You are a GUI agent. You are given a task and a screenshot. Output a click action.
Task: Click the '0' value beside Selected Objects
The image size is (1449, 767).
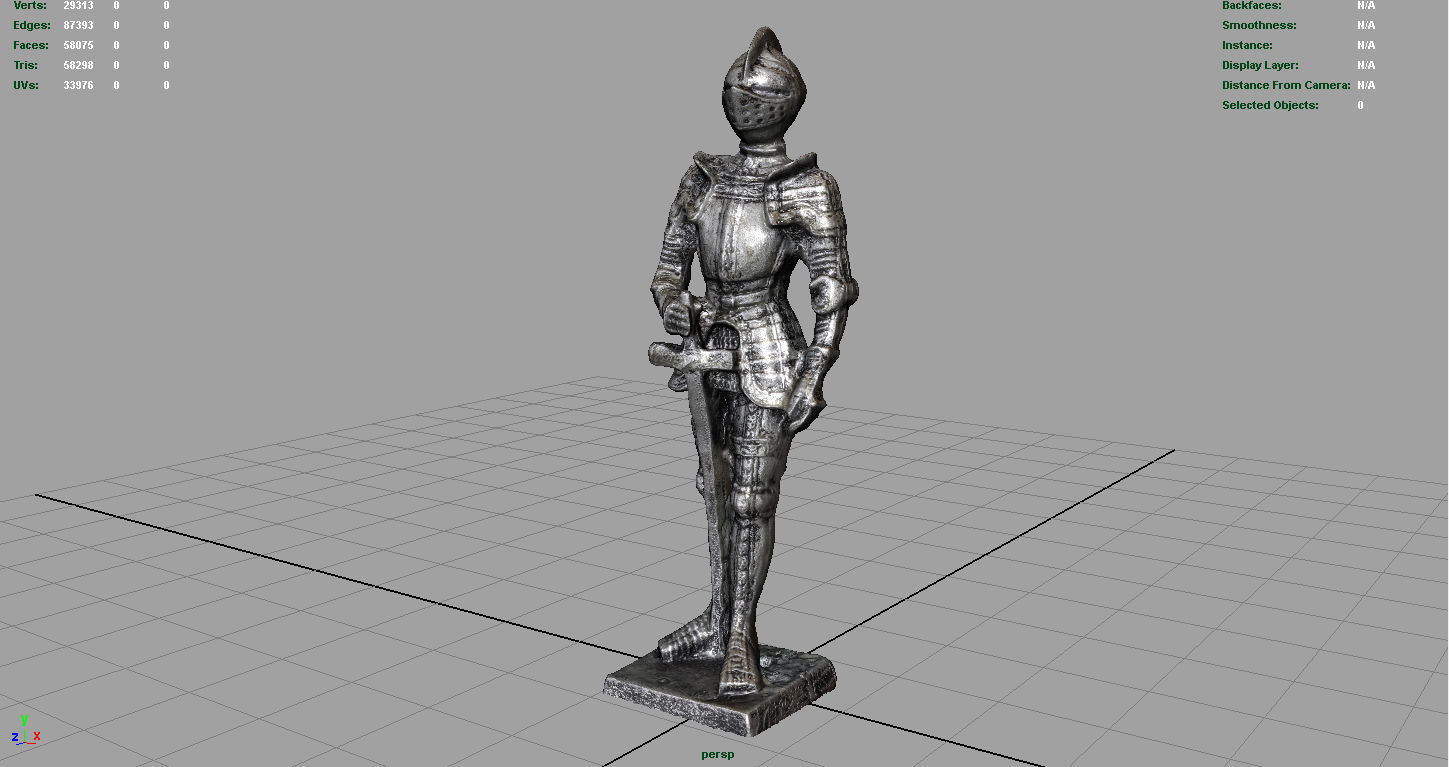click(1360, 105)
